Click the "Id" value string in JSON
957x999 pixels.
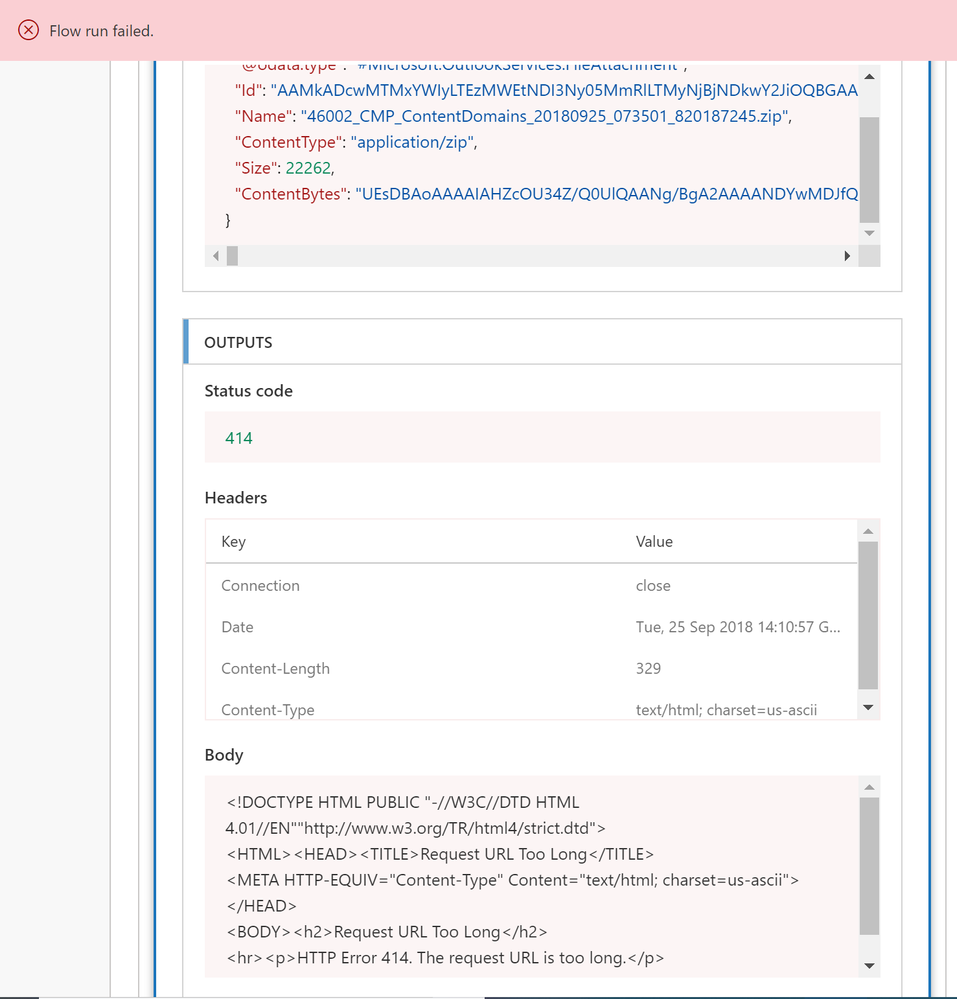coord(565,90)
